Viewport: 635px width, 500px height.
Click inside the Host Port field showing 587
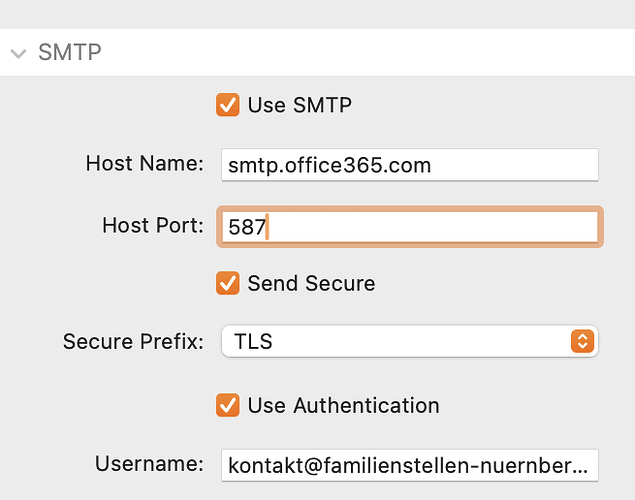[409, 227]
